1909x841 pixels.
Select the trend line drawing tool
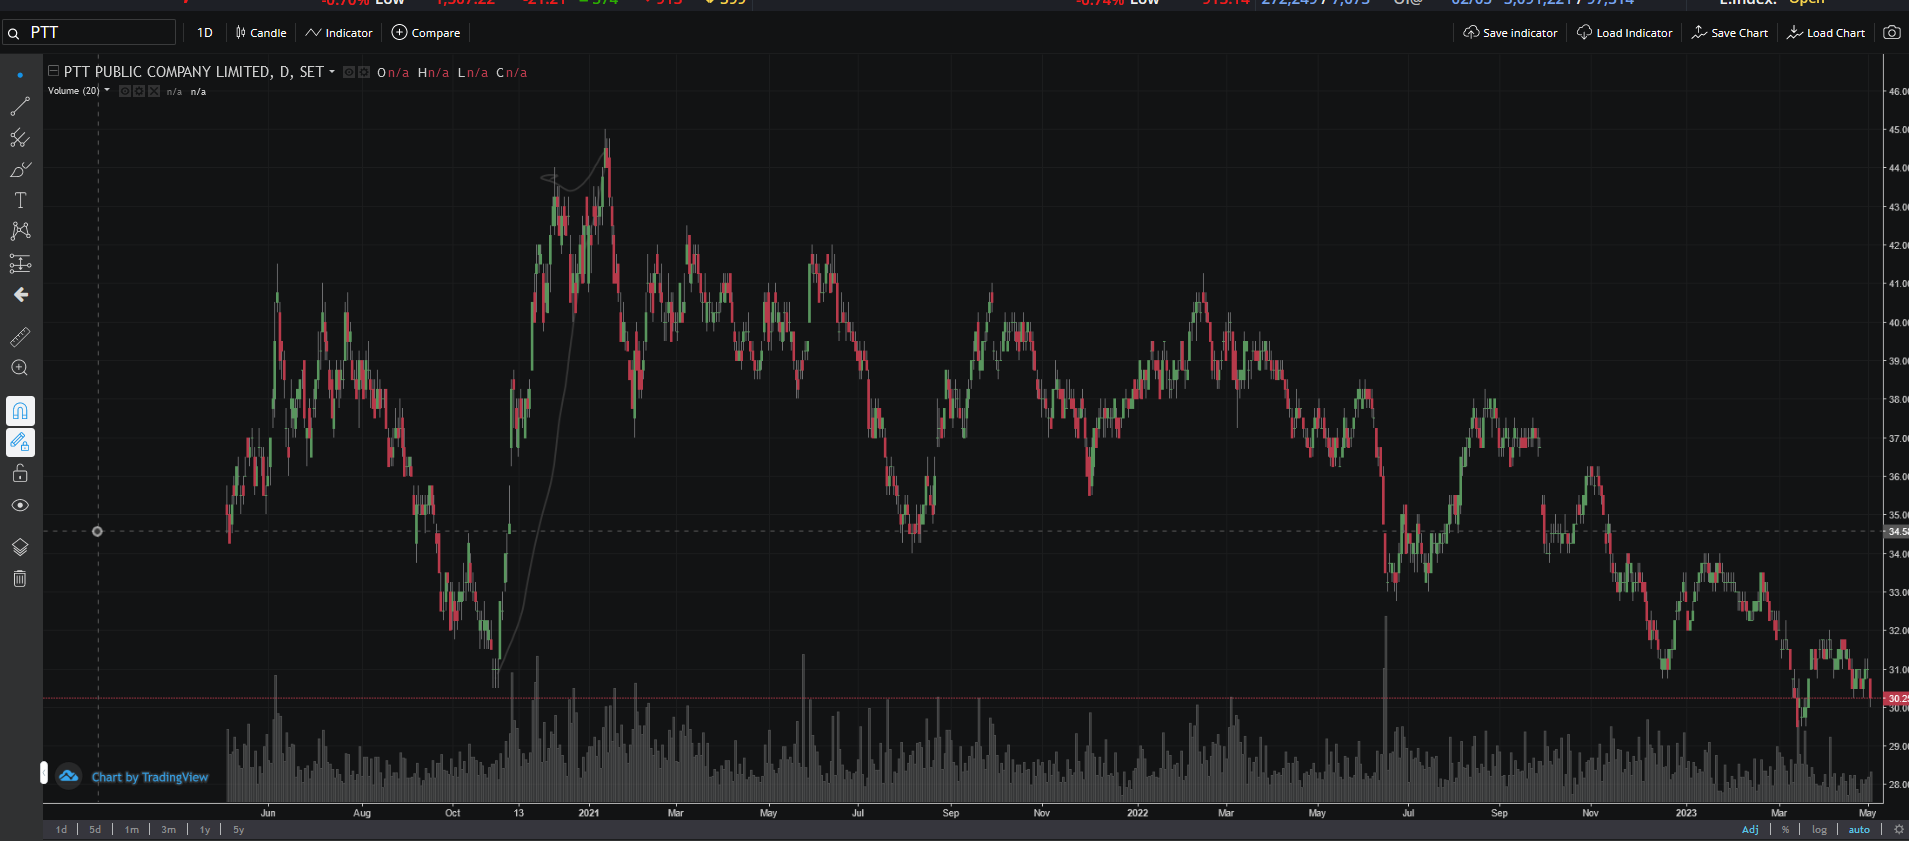click(20, 106)
